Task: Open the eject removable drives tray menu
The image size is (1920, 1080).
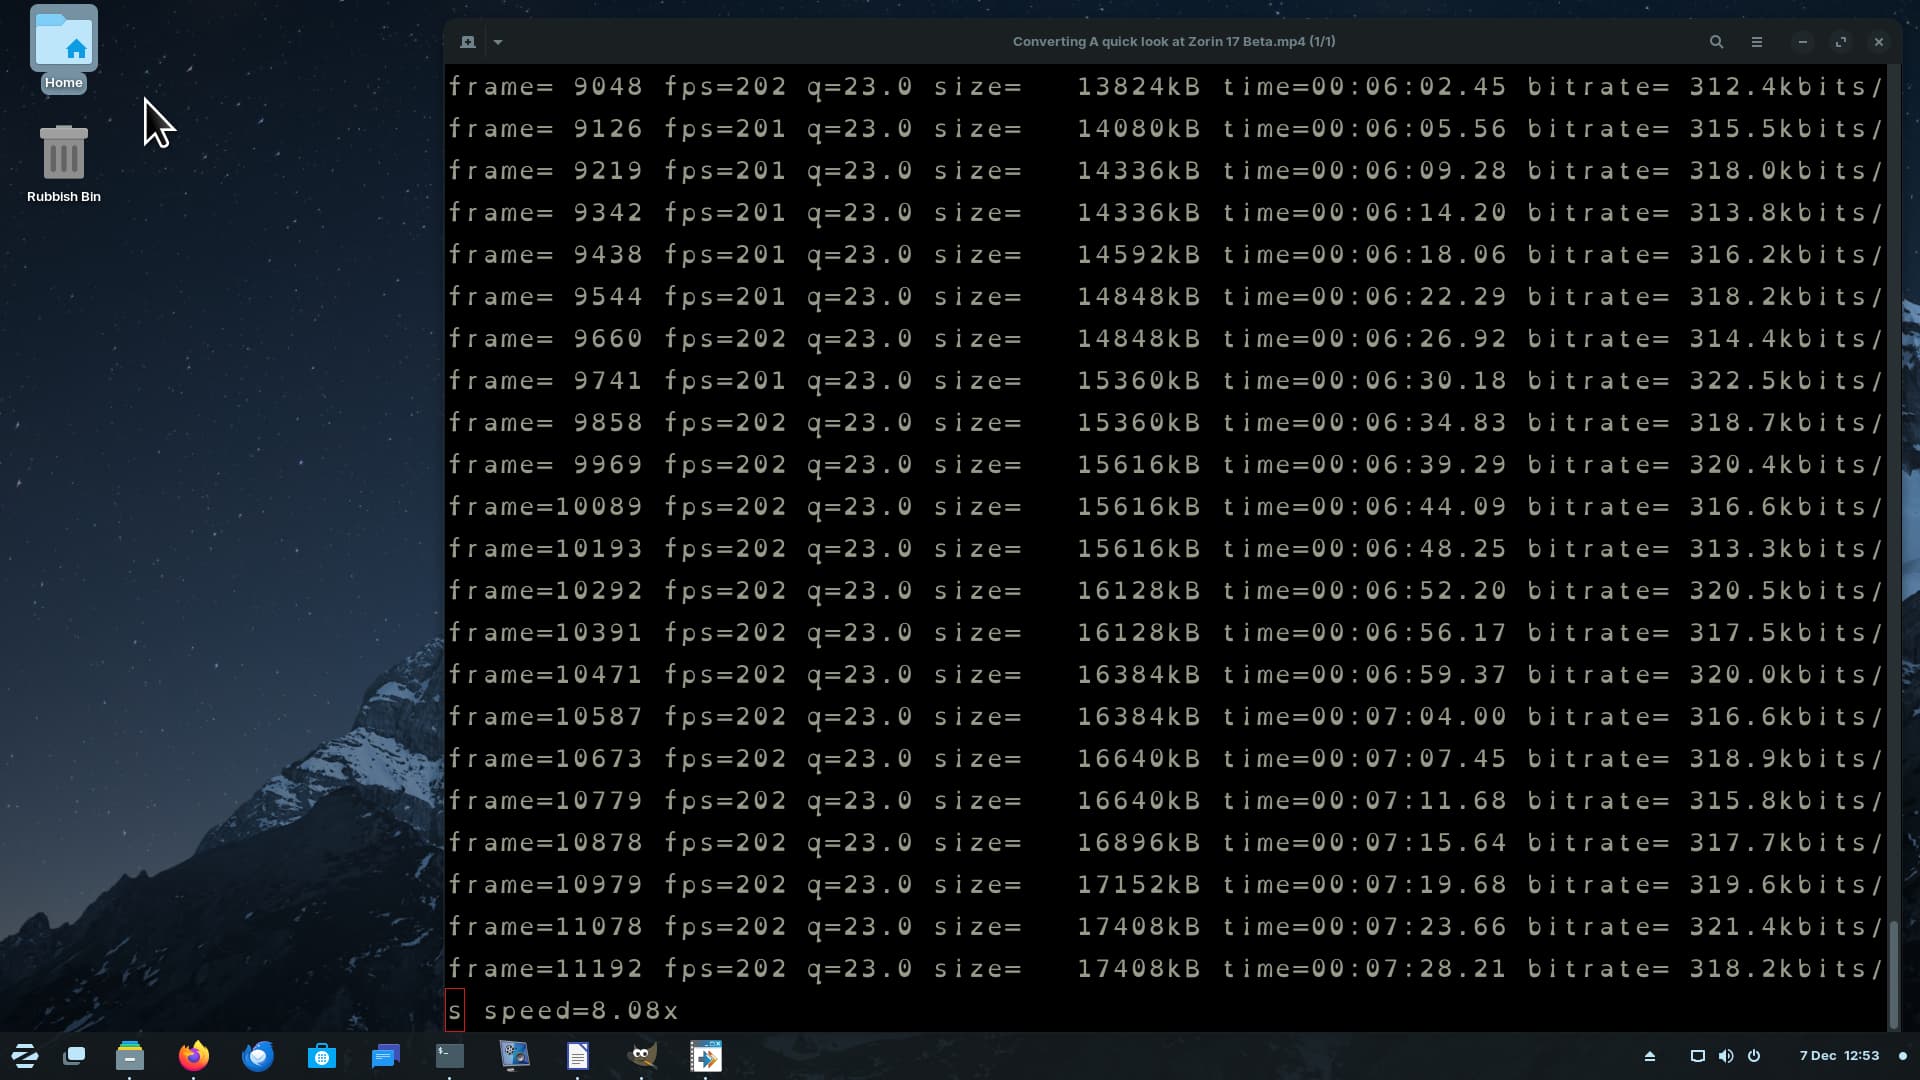Action: click(x=1650, y=1056)
